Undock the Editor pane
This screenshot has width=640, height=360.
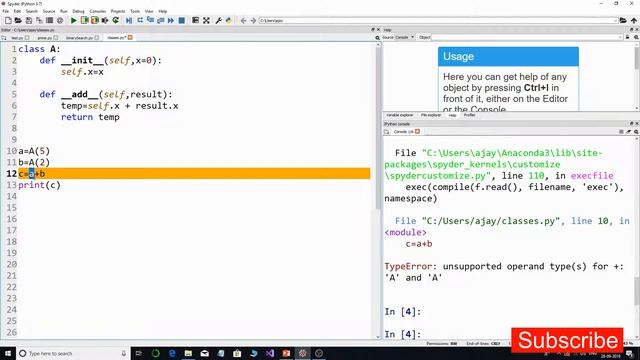[x=373, y=30]
